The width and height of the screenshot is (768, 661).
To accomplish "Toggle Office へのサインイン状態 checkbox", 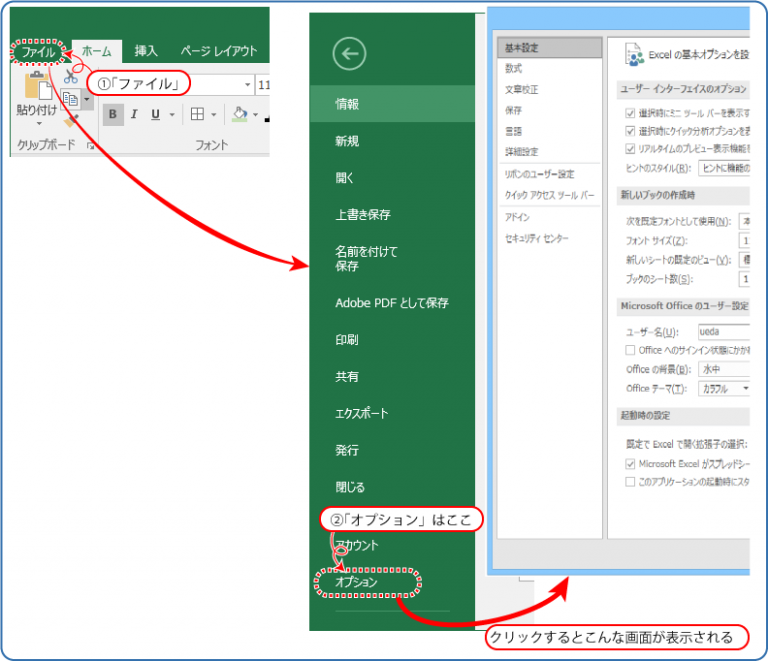I will pos(630,350).
